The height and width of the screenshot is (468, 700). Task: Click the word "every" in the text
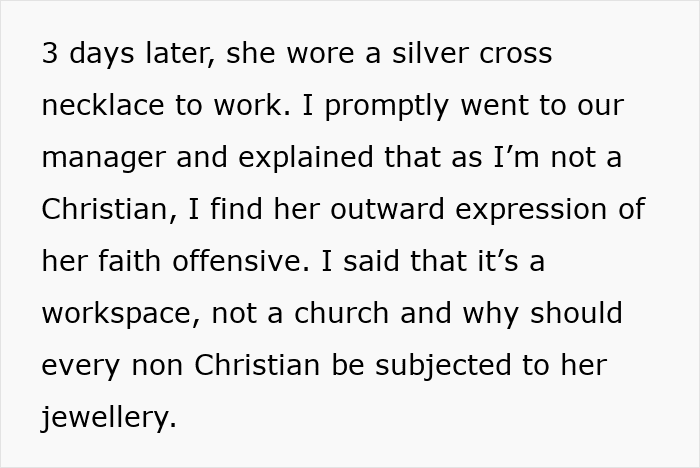[x=80, y=367]
